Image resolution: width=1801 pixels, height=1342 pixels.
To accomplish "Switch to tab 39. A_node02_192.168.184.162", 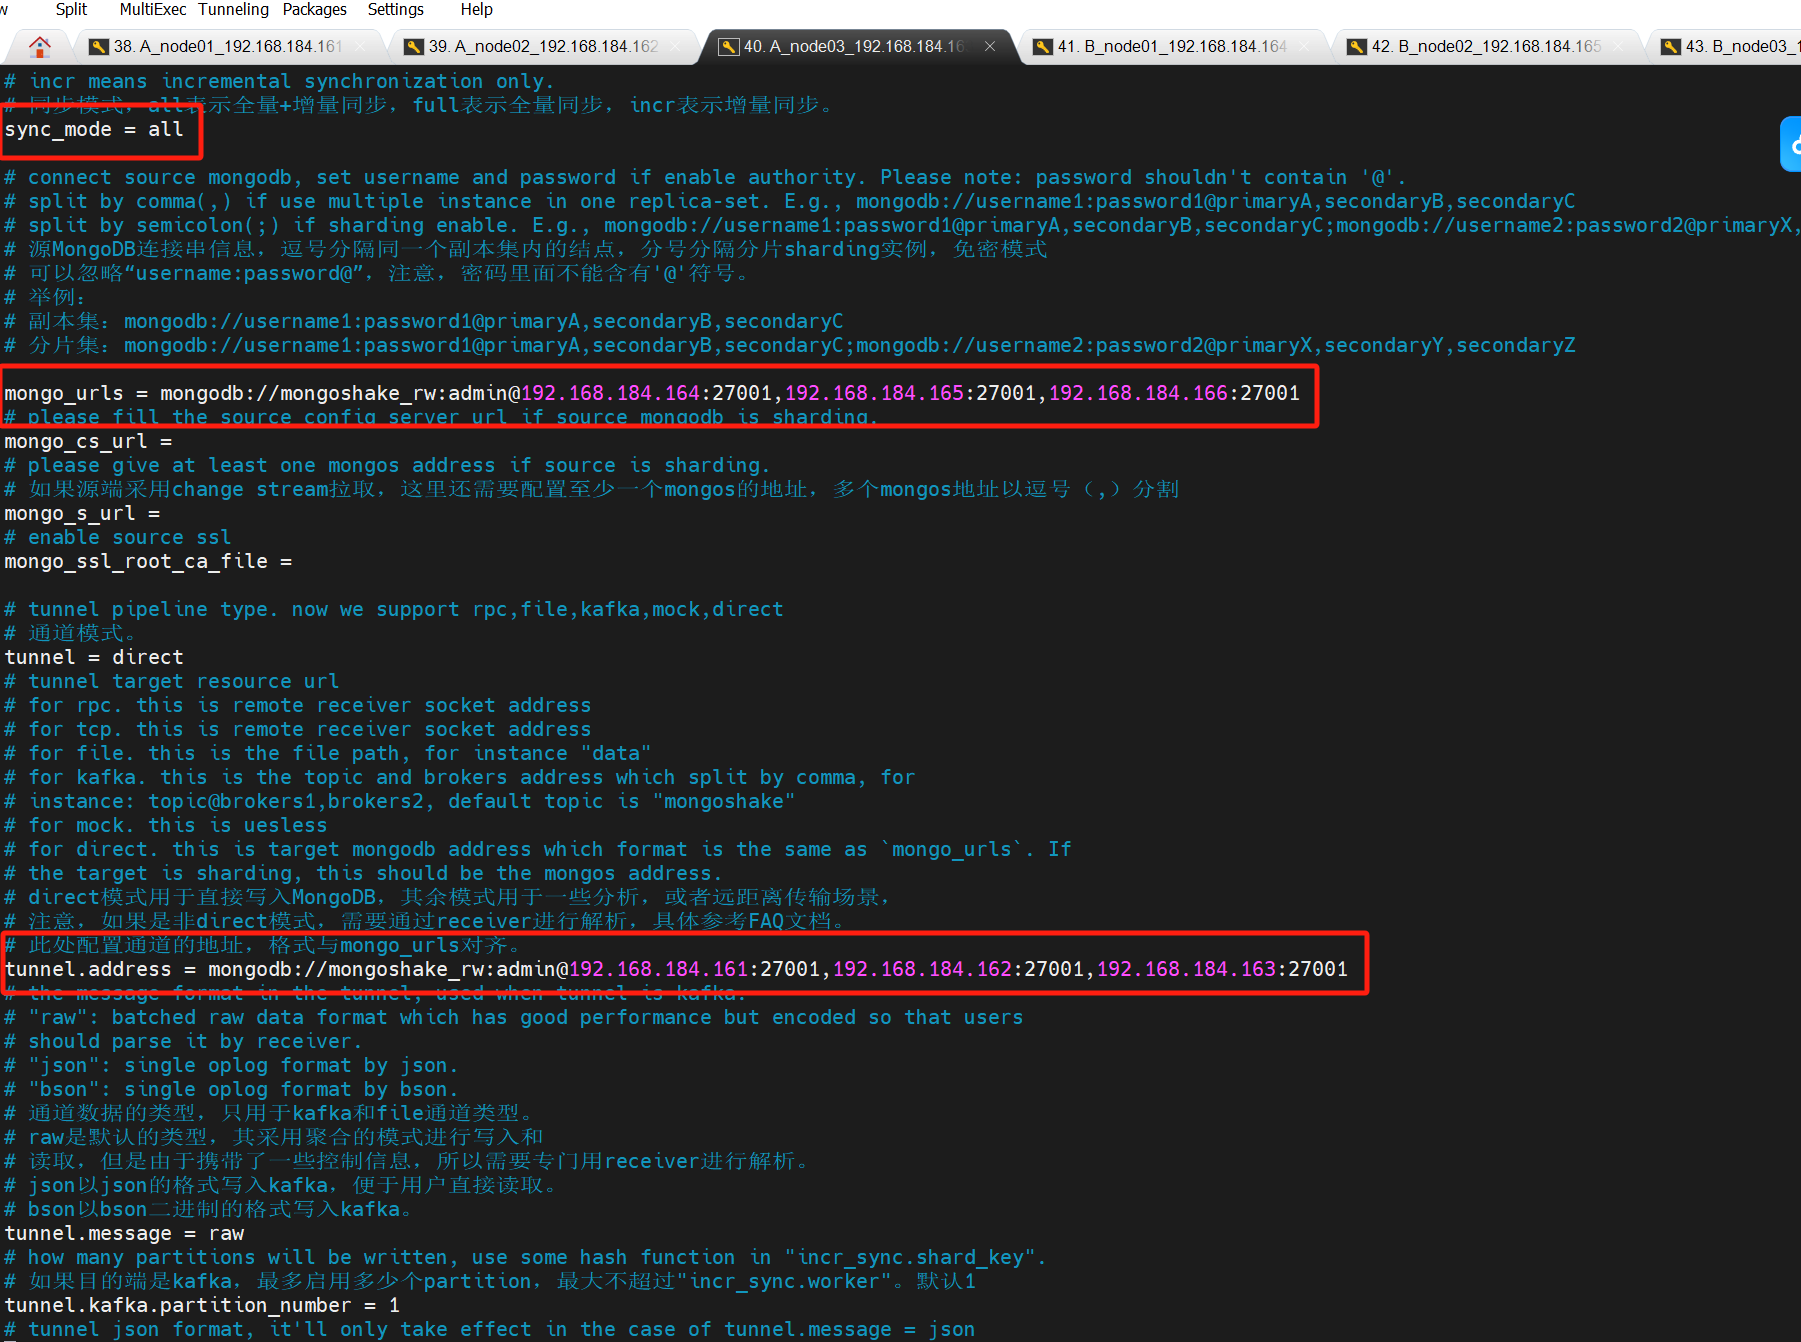I will 544,46.
